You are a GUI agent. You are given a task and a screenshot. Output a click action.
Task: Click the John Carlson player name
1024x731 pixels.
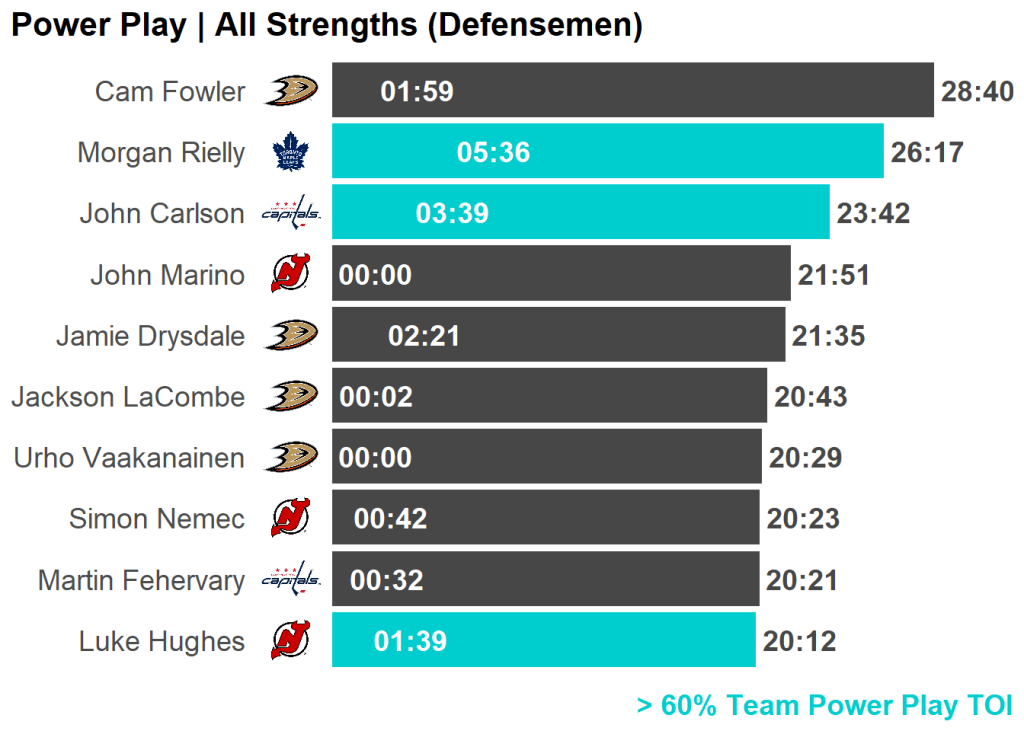162,214
